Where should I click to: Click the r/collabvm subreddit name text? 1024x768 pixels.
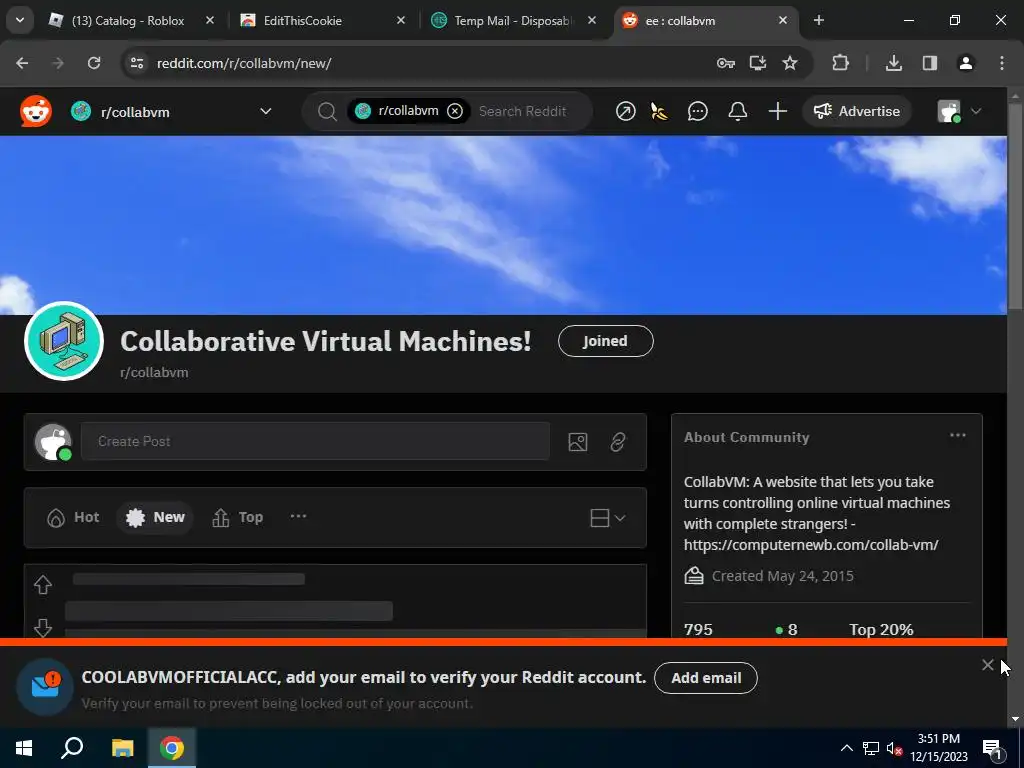(x=154, y=372)
